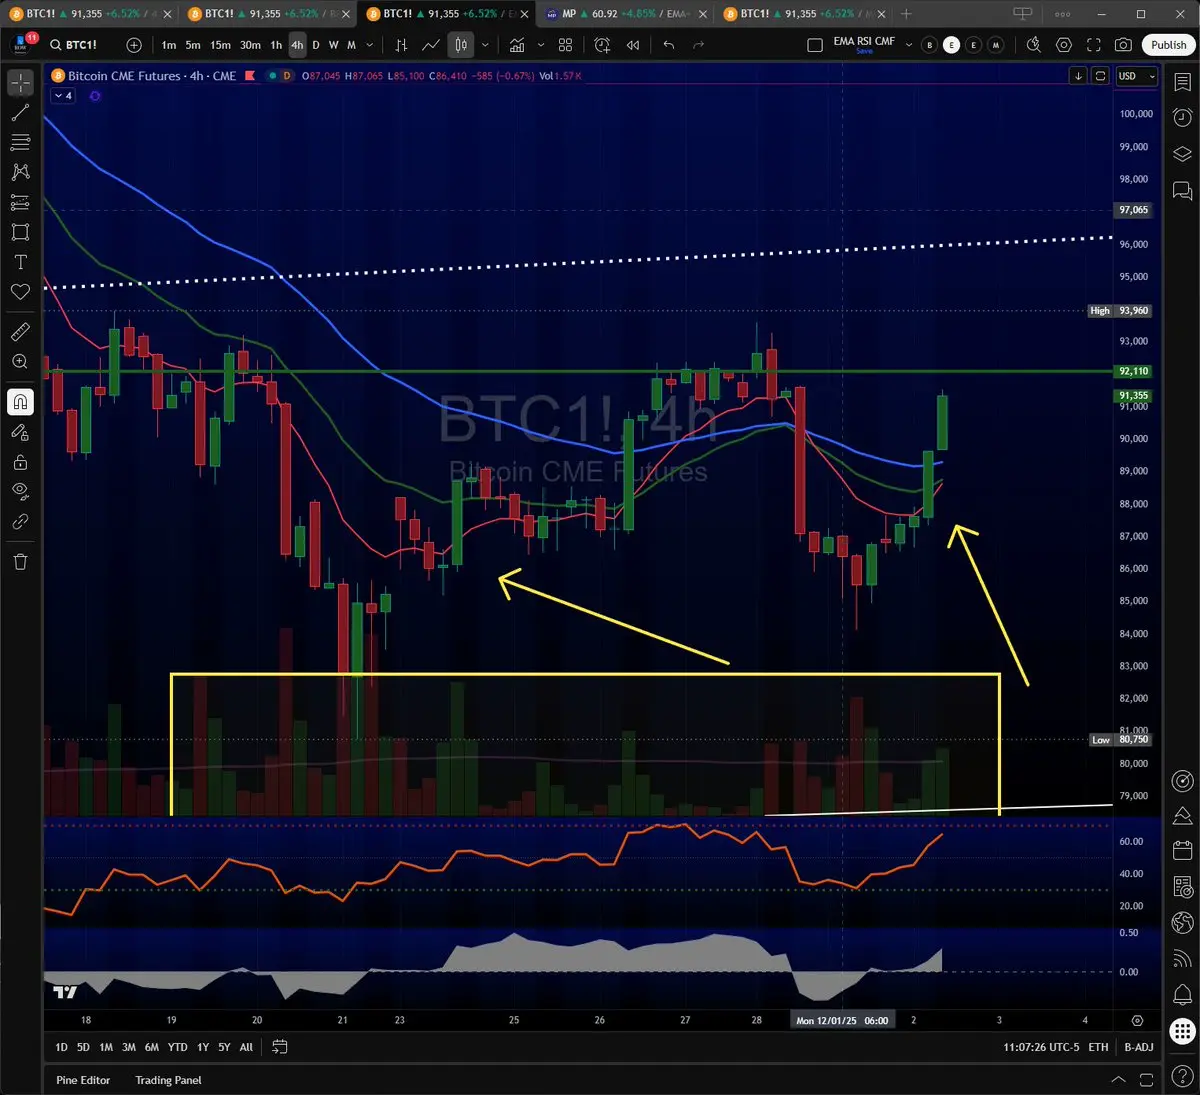The image size is (1200, 1095).
Task: Expand the timeframe interval dropdown
Action: click(x=370, y=45)
